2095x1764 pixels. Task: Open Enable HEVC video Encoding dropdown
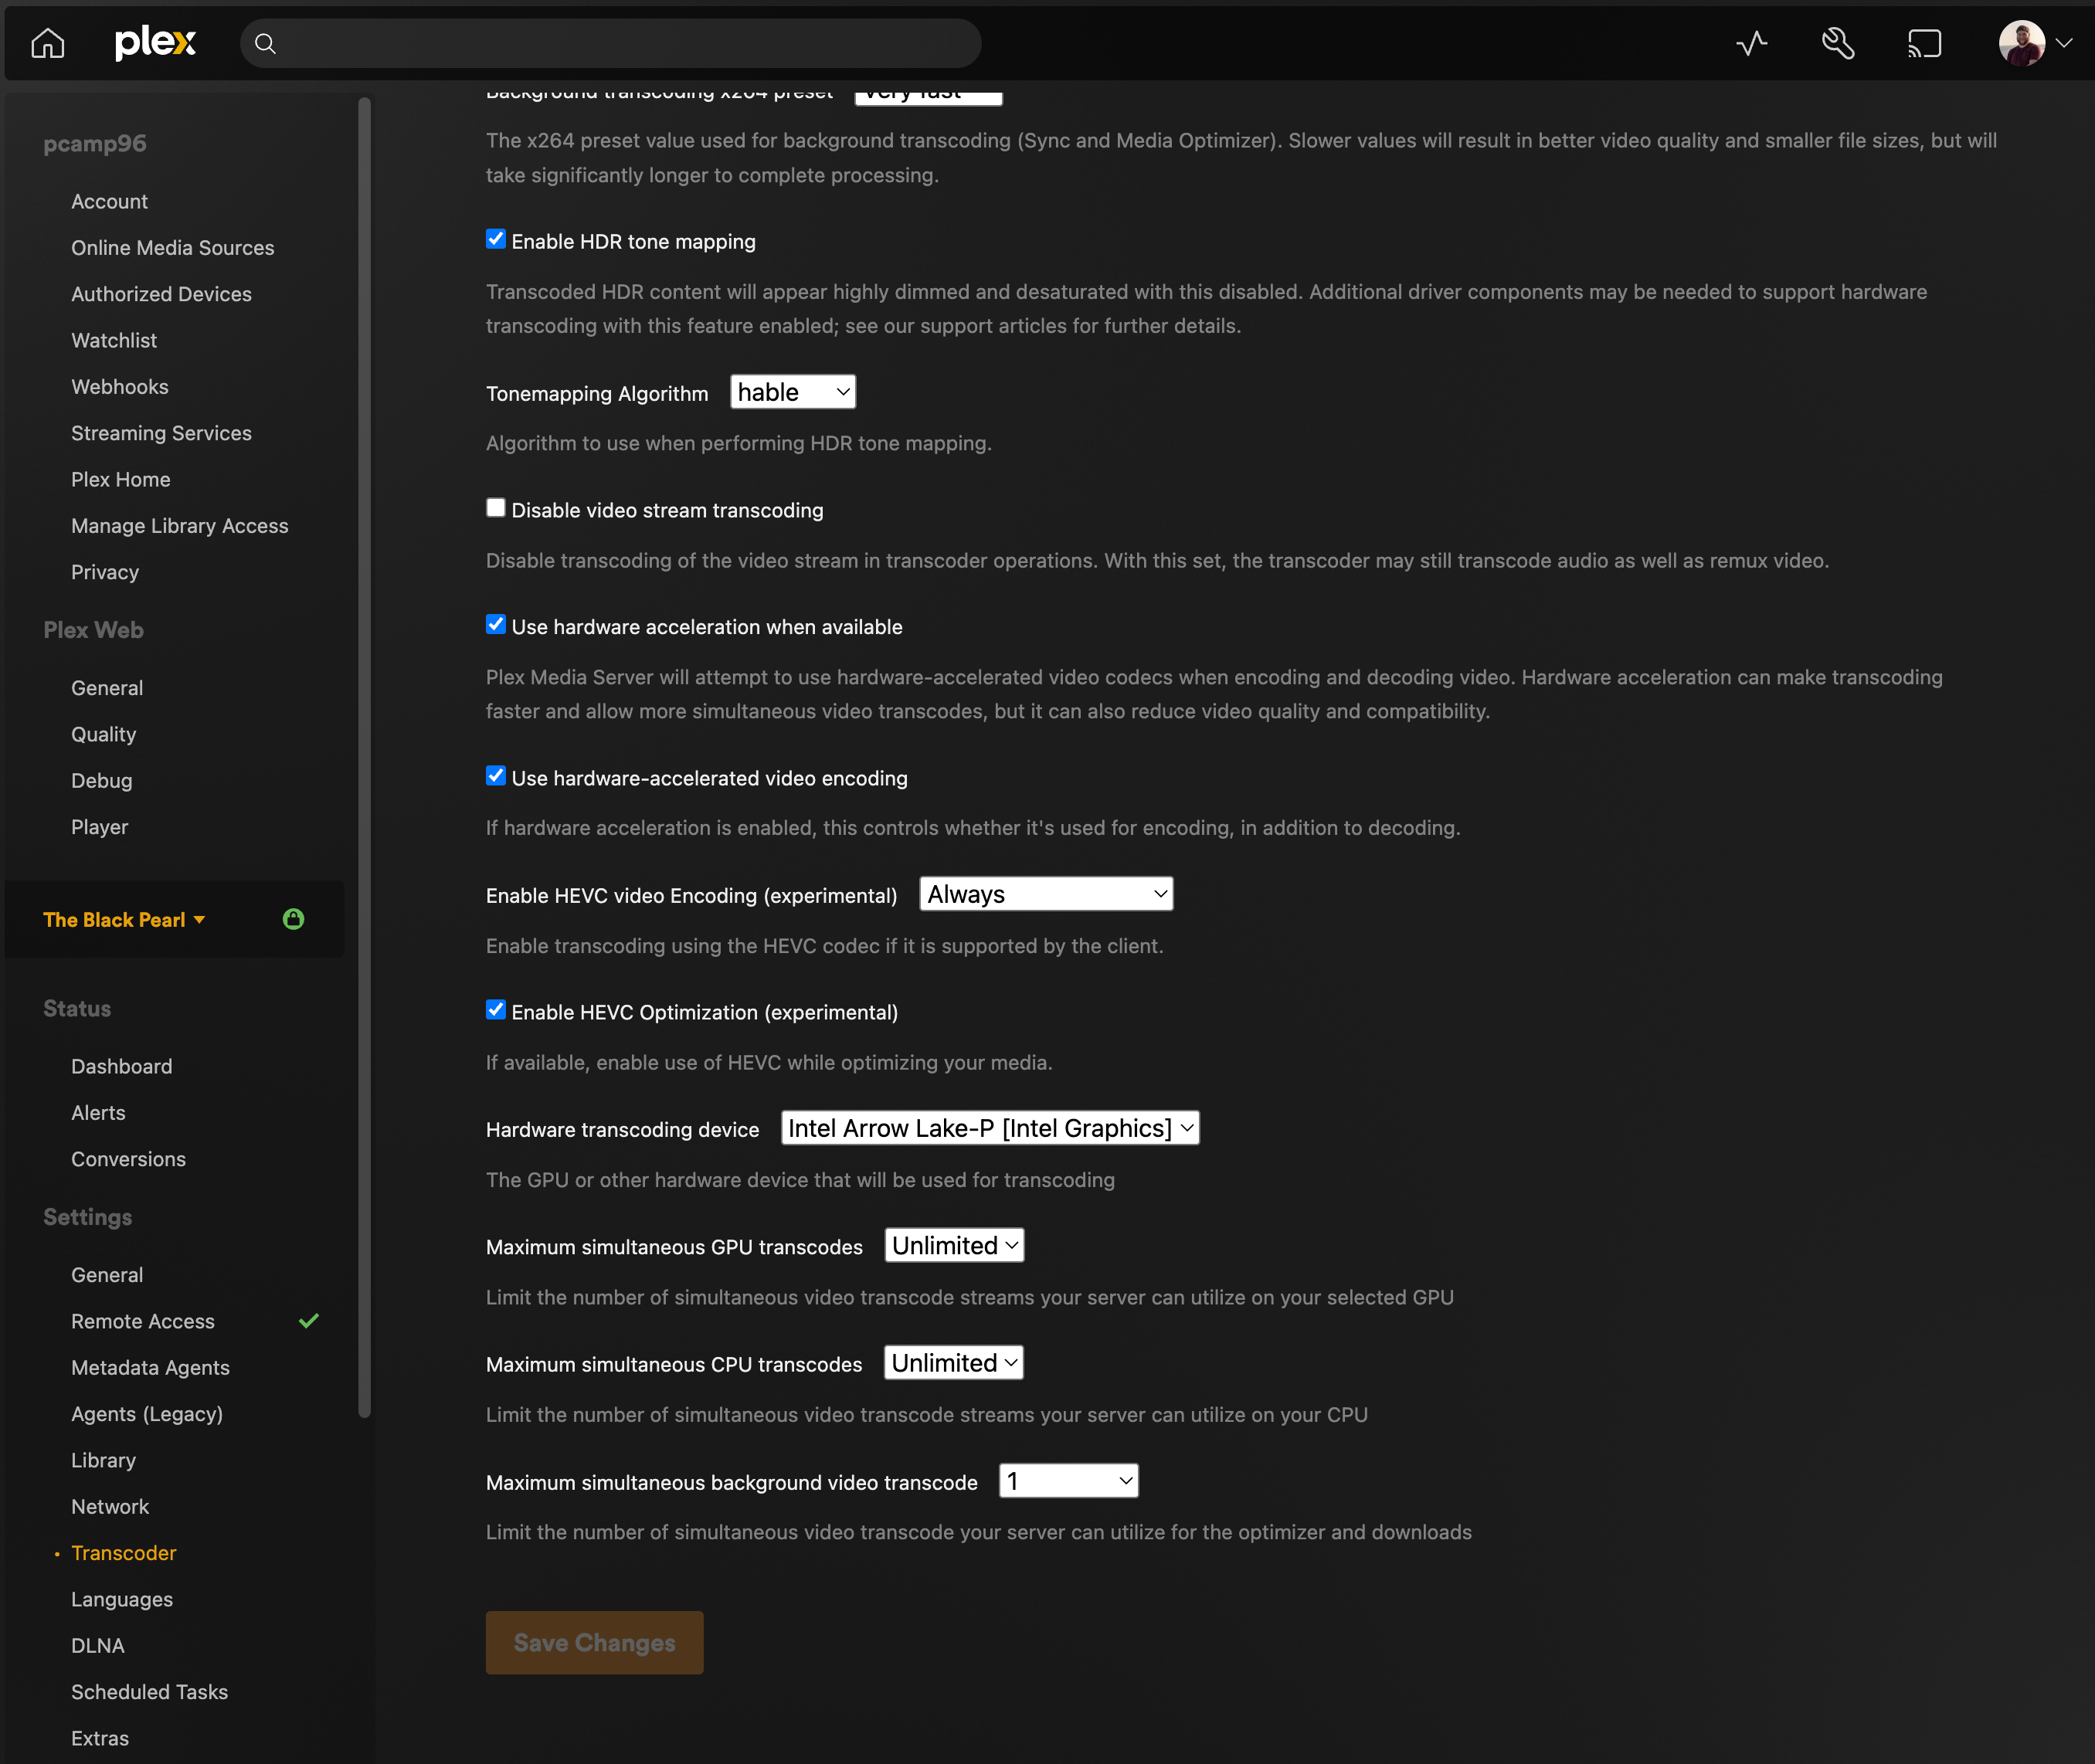tap(1046, 894)
